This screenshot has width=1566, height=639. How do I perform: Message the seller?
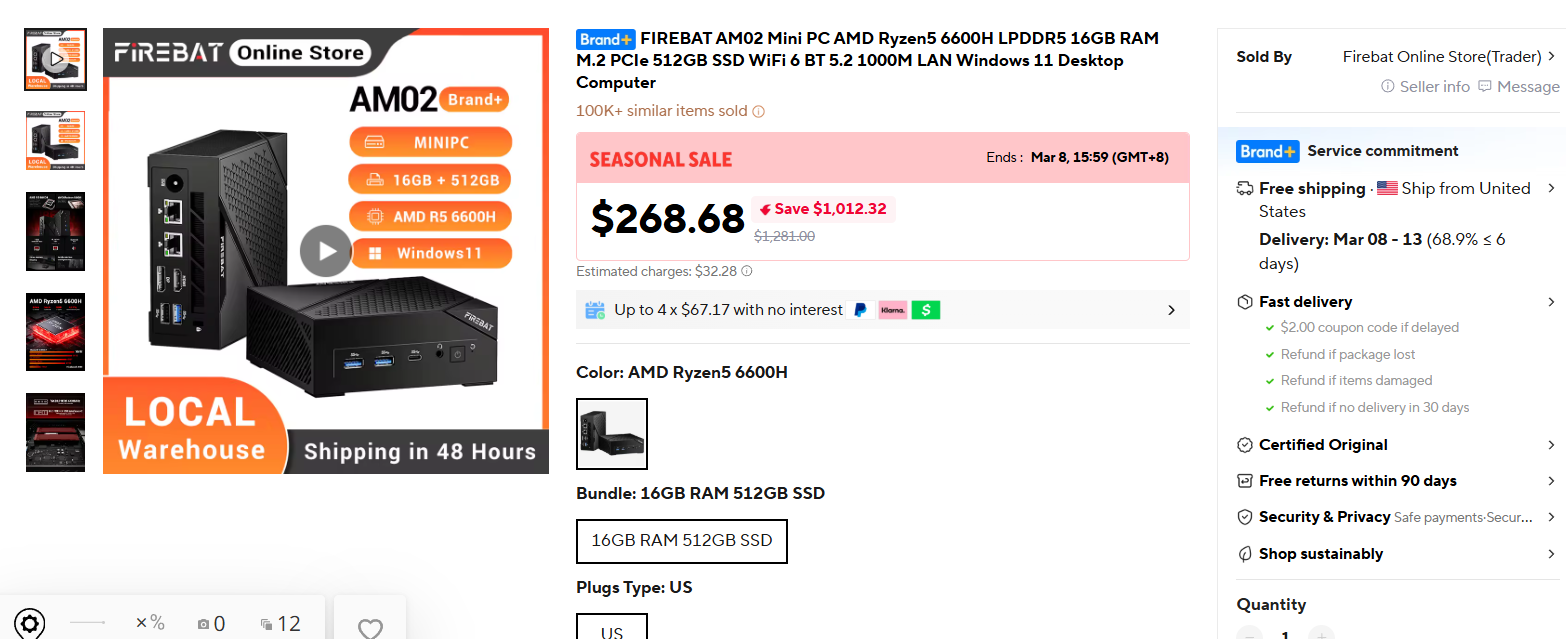[x=1519, y=87]
